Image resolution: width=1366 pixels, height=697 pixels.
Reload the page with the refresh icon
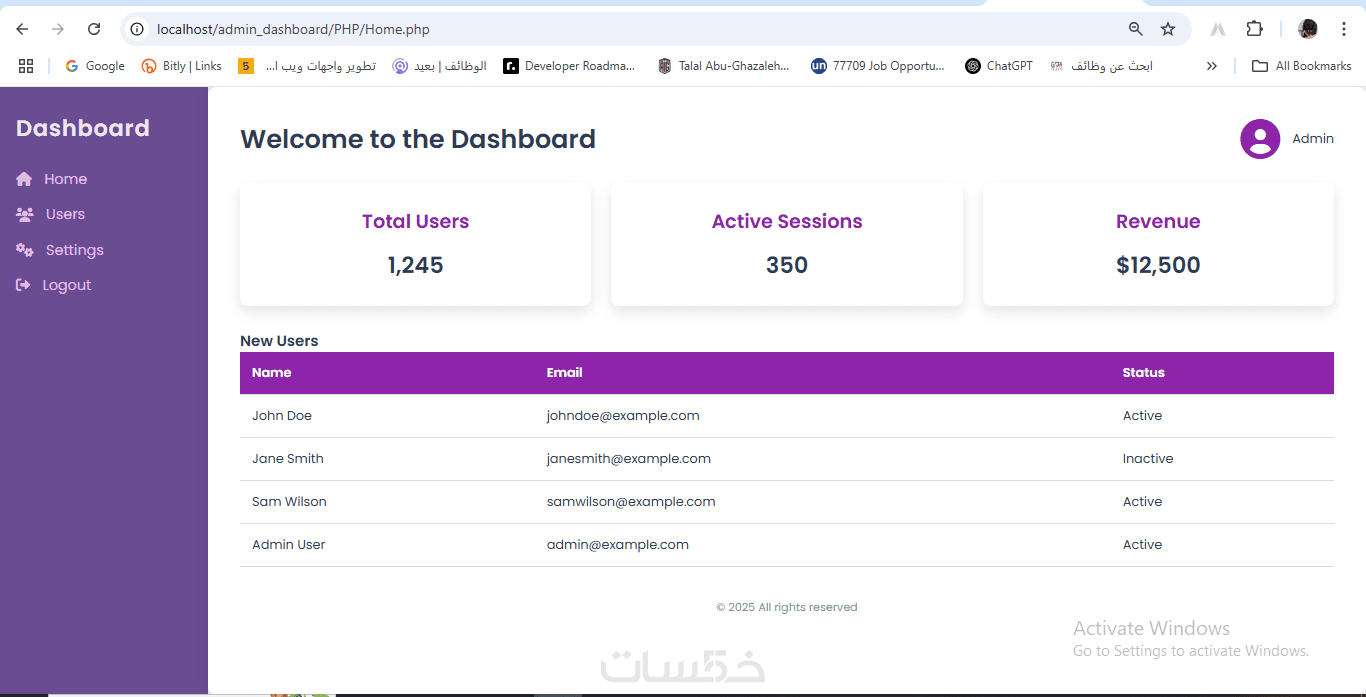94,29
